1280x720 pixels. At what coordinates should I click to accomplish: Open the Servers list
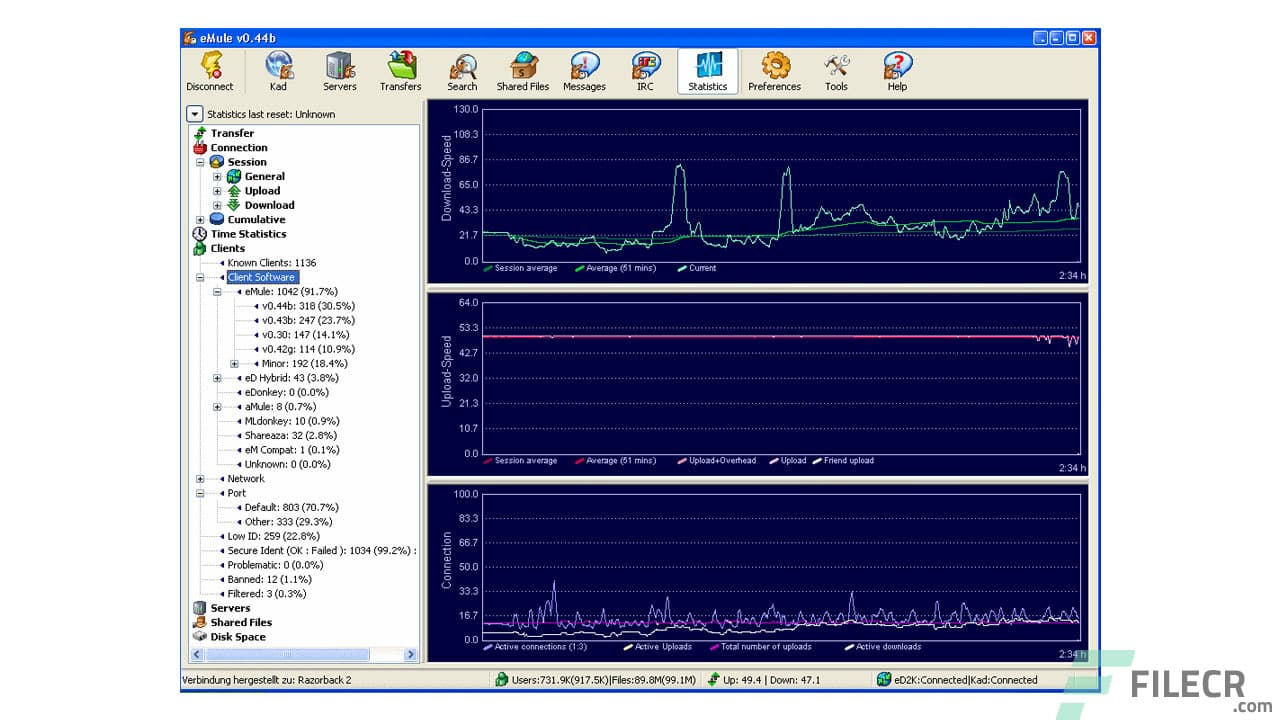click(x=339, y=70)
